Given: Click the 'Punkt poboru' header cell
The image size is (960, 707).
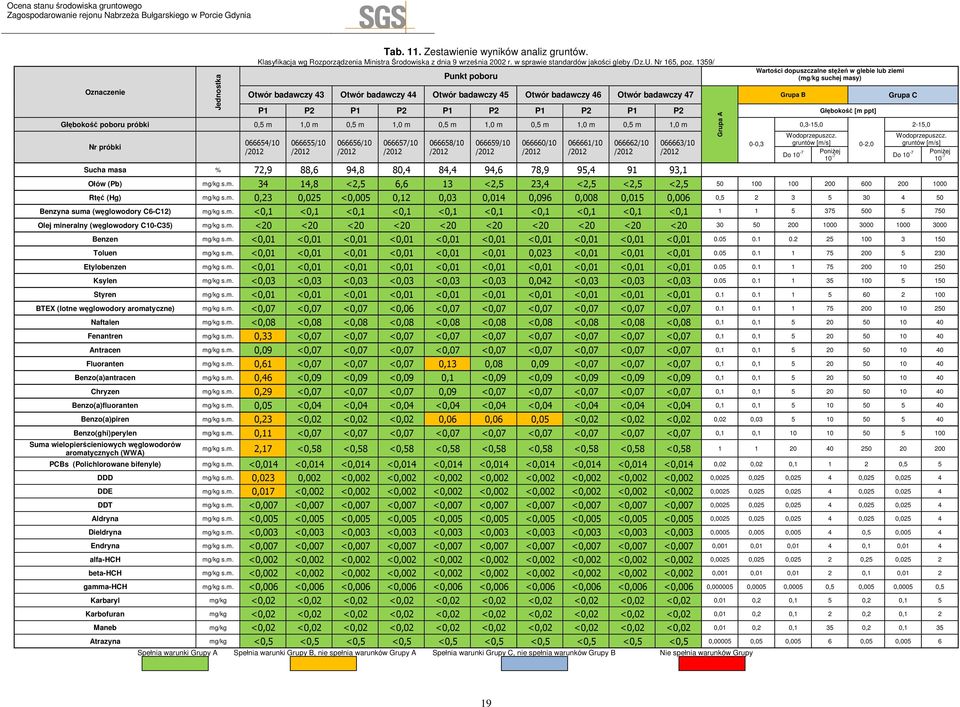Looking at the screenshot, I should (471, 77).
